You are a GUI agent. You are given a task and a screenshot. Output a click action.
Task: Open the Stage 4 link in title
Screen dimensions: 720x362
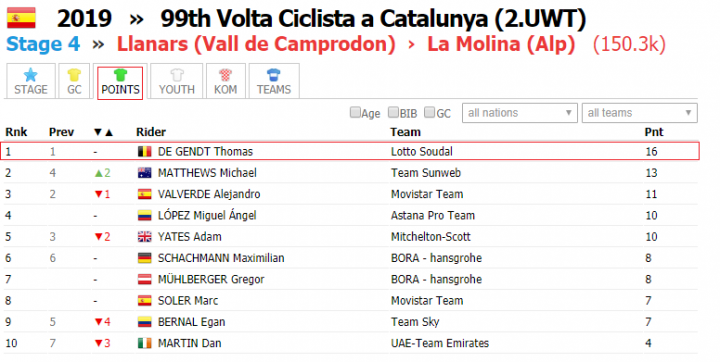43,45
